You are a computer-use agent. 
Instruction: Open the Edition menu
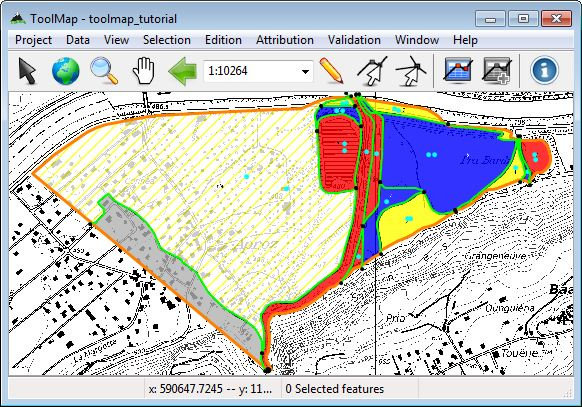223,40
